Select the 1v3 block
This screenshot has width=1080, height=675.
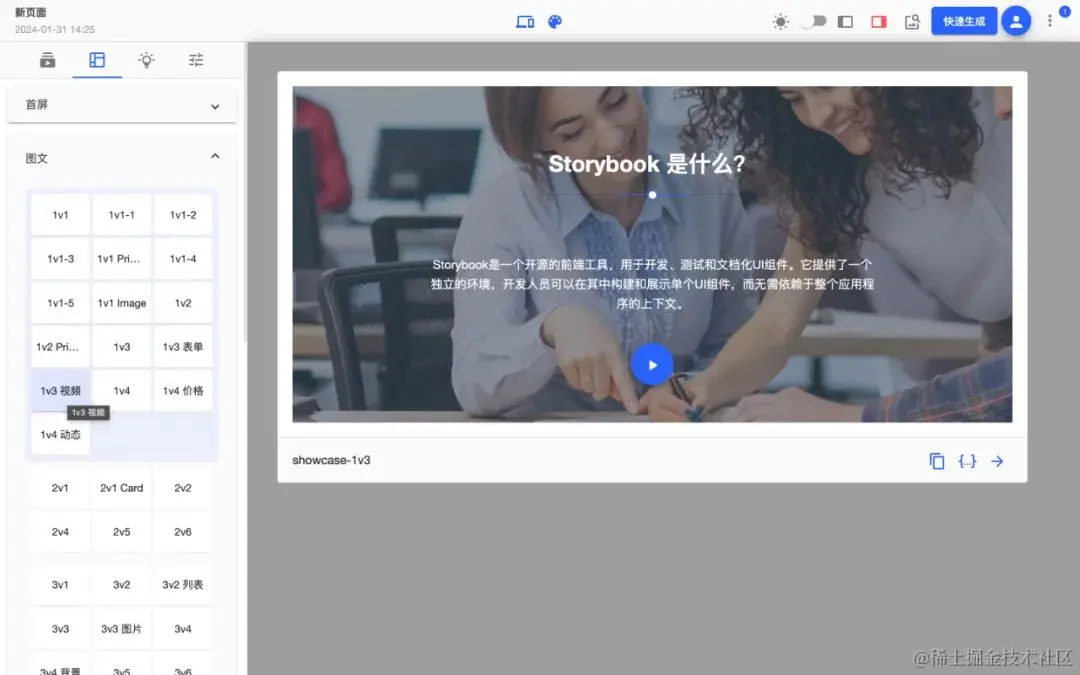point(122,347)
